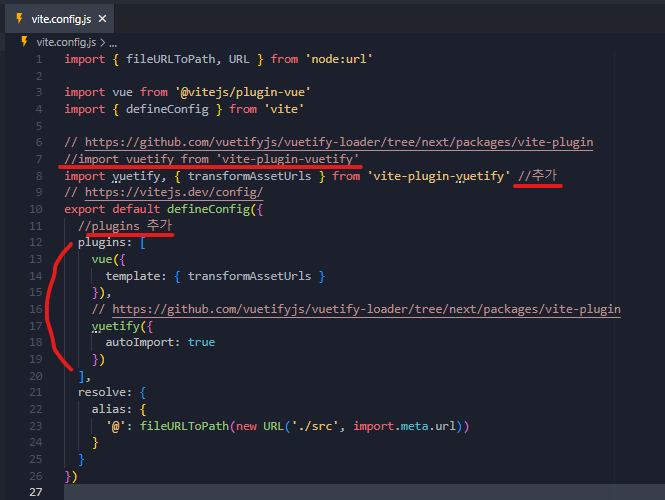The image size is (665, 500).
Task: Click 'template:' on line 14
Action: coord(136,276)
